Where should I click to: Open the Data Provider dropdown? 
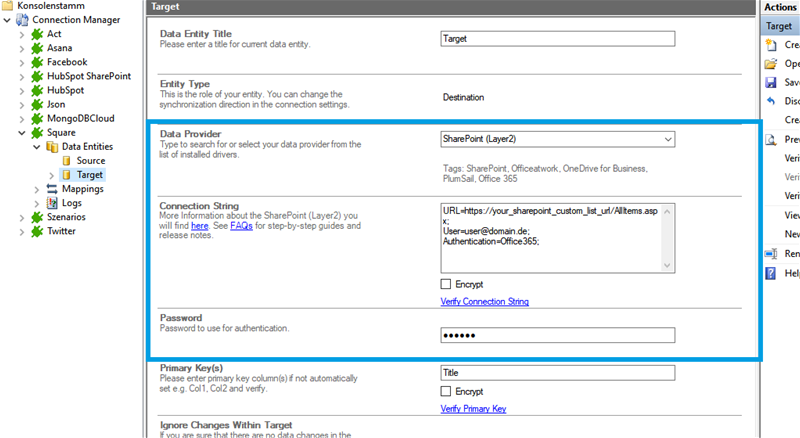pos(667,139)
